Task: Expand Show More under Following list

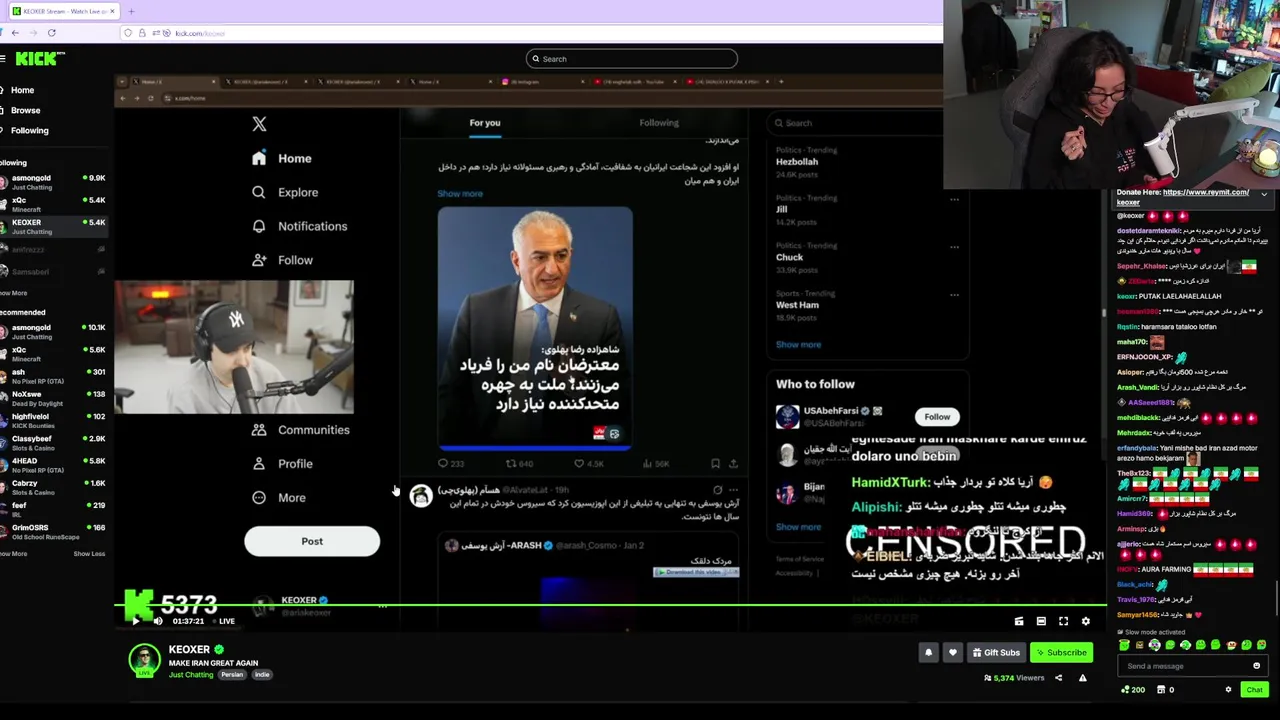Action: coord(14,293)
